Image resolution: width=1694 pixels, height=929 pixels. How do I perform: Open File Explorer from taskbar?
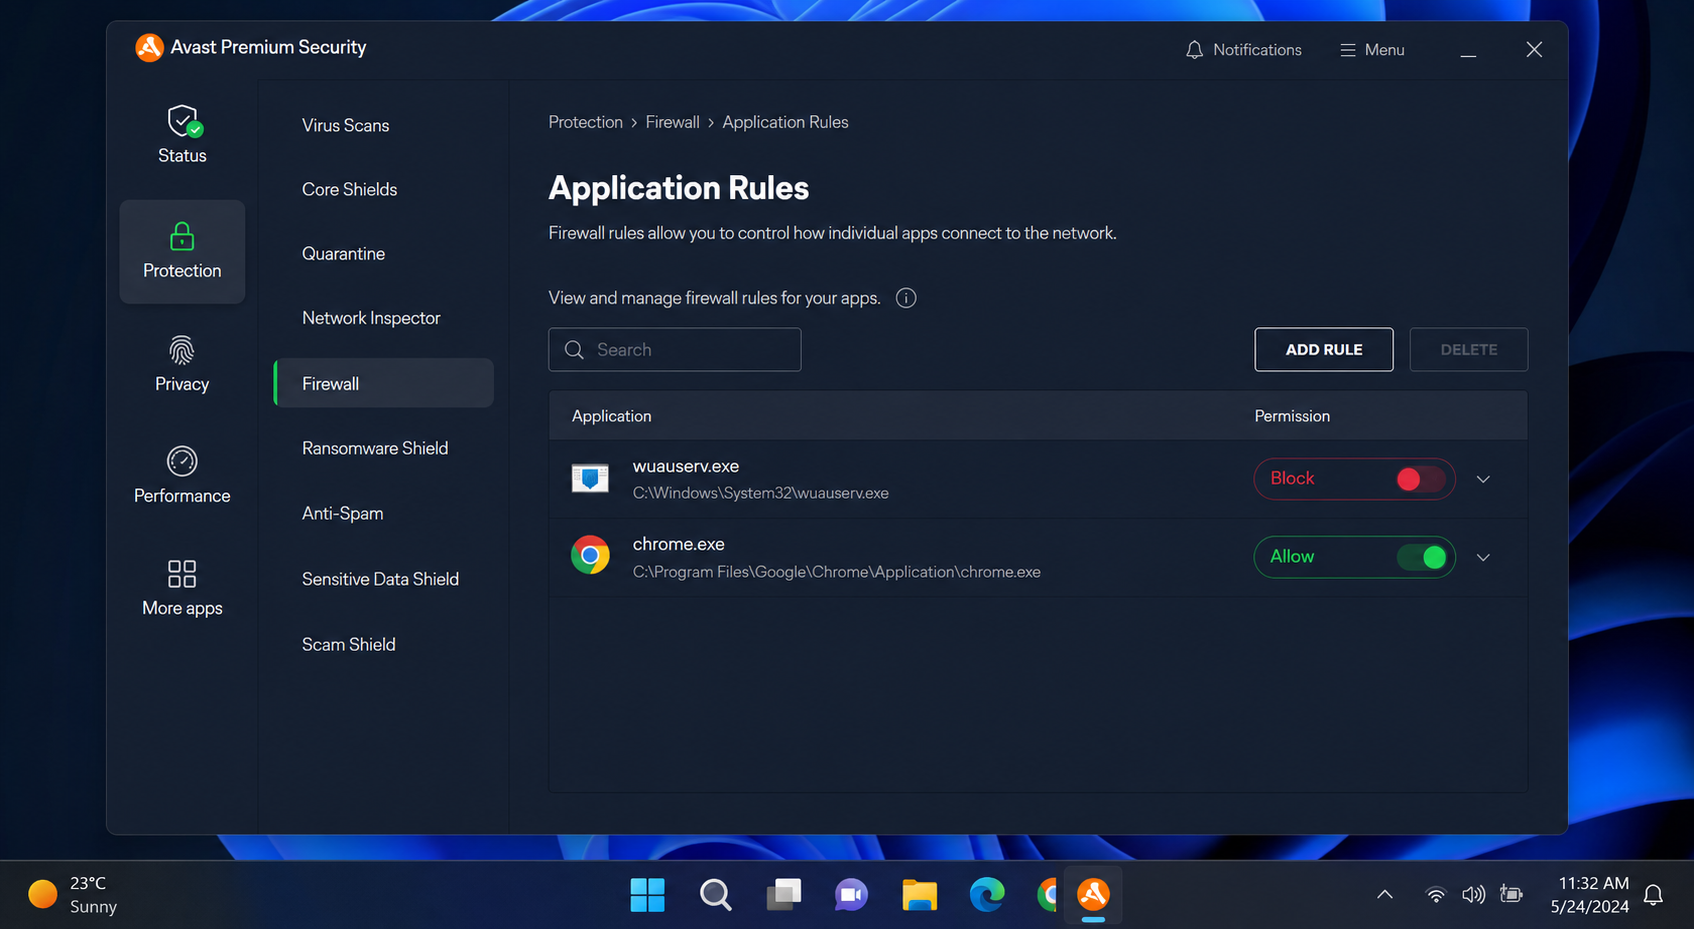click(x=919, y=895)
